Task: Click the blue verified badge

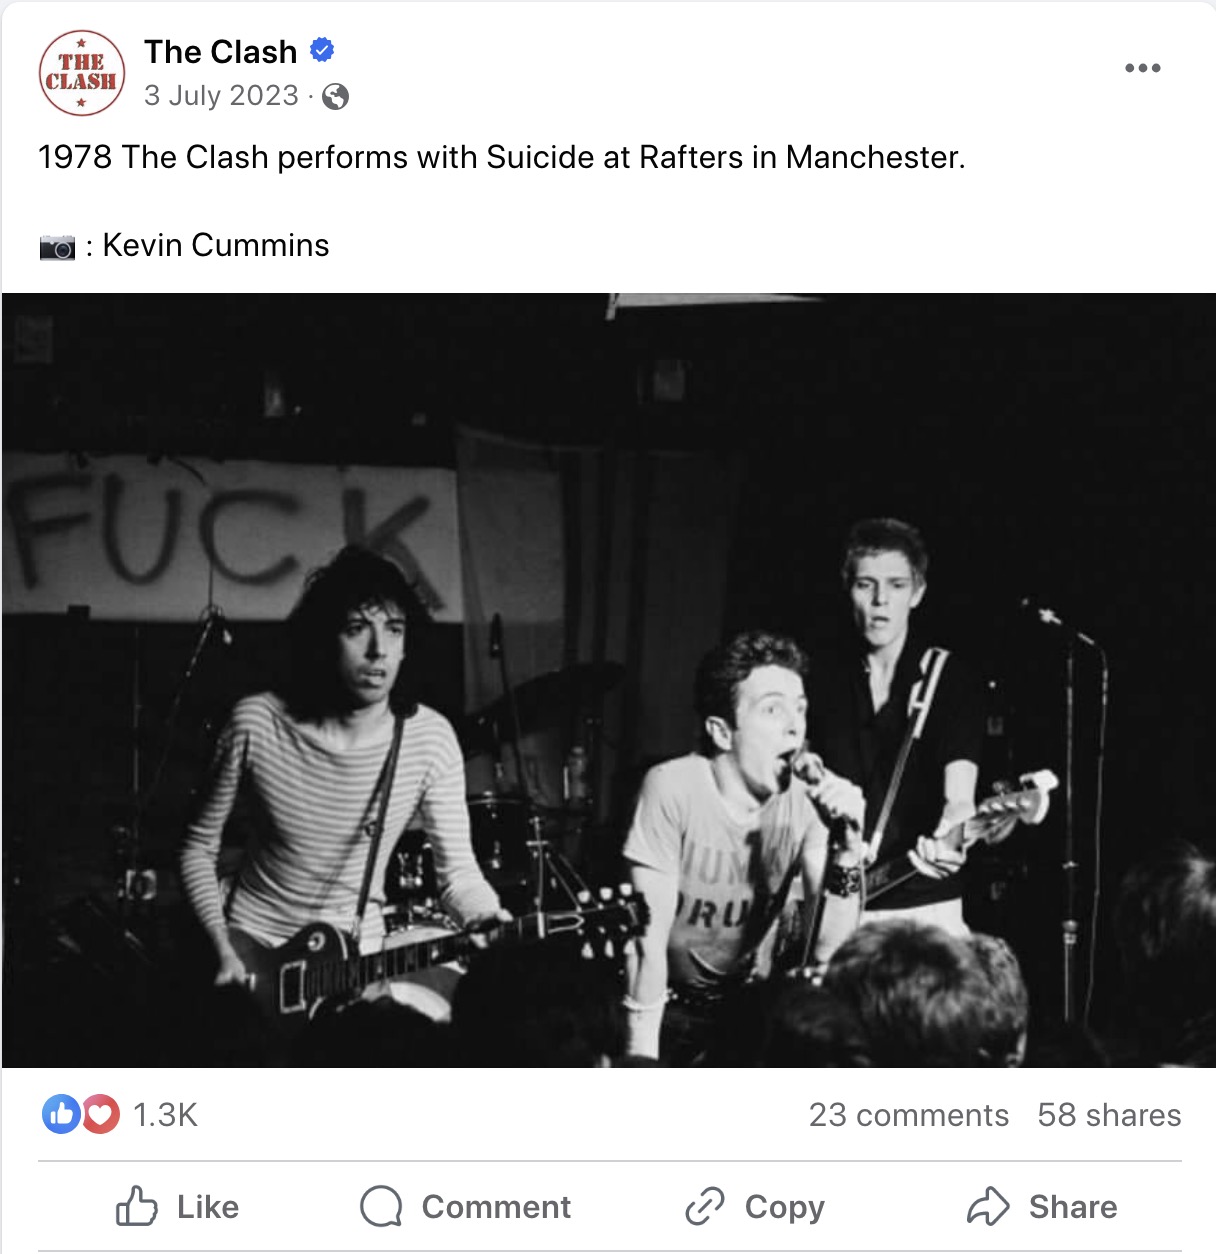Action: point(322,49)
